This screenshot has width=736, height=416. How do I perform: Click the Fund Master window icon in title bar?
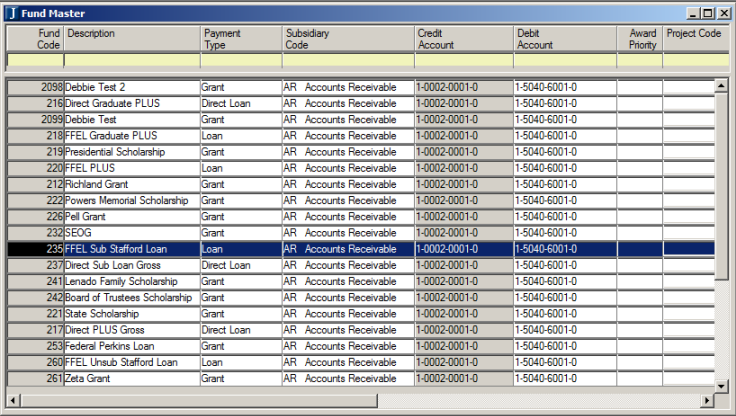point(11,13)
